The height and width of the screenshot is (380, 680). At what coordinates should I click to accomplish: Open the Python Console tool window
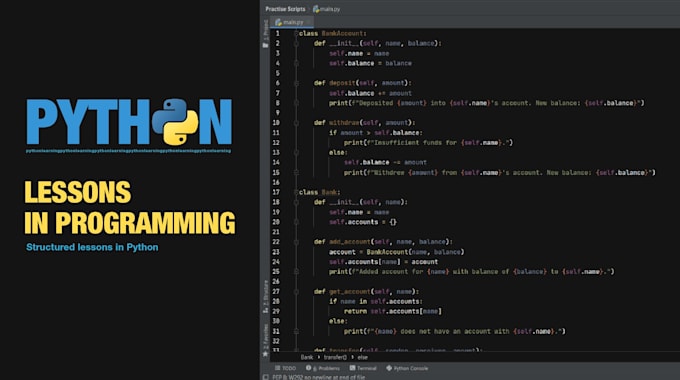pyautogui.click(x=407, y=368)
